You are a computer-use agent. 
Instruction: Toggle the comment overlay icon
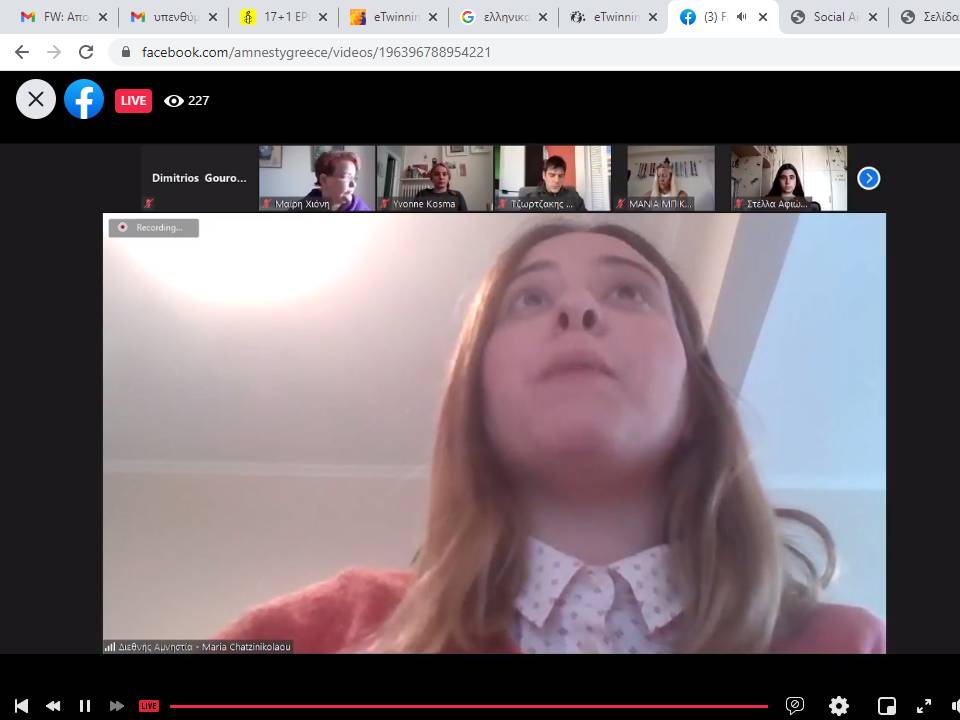click(795, 706)
